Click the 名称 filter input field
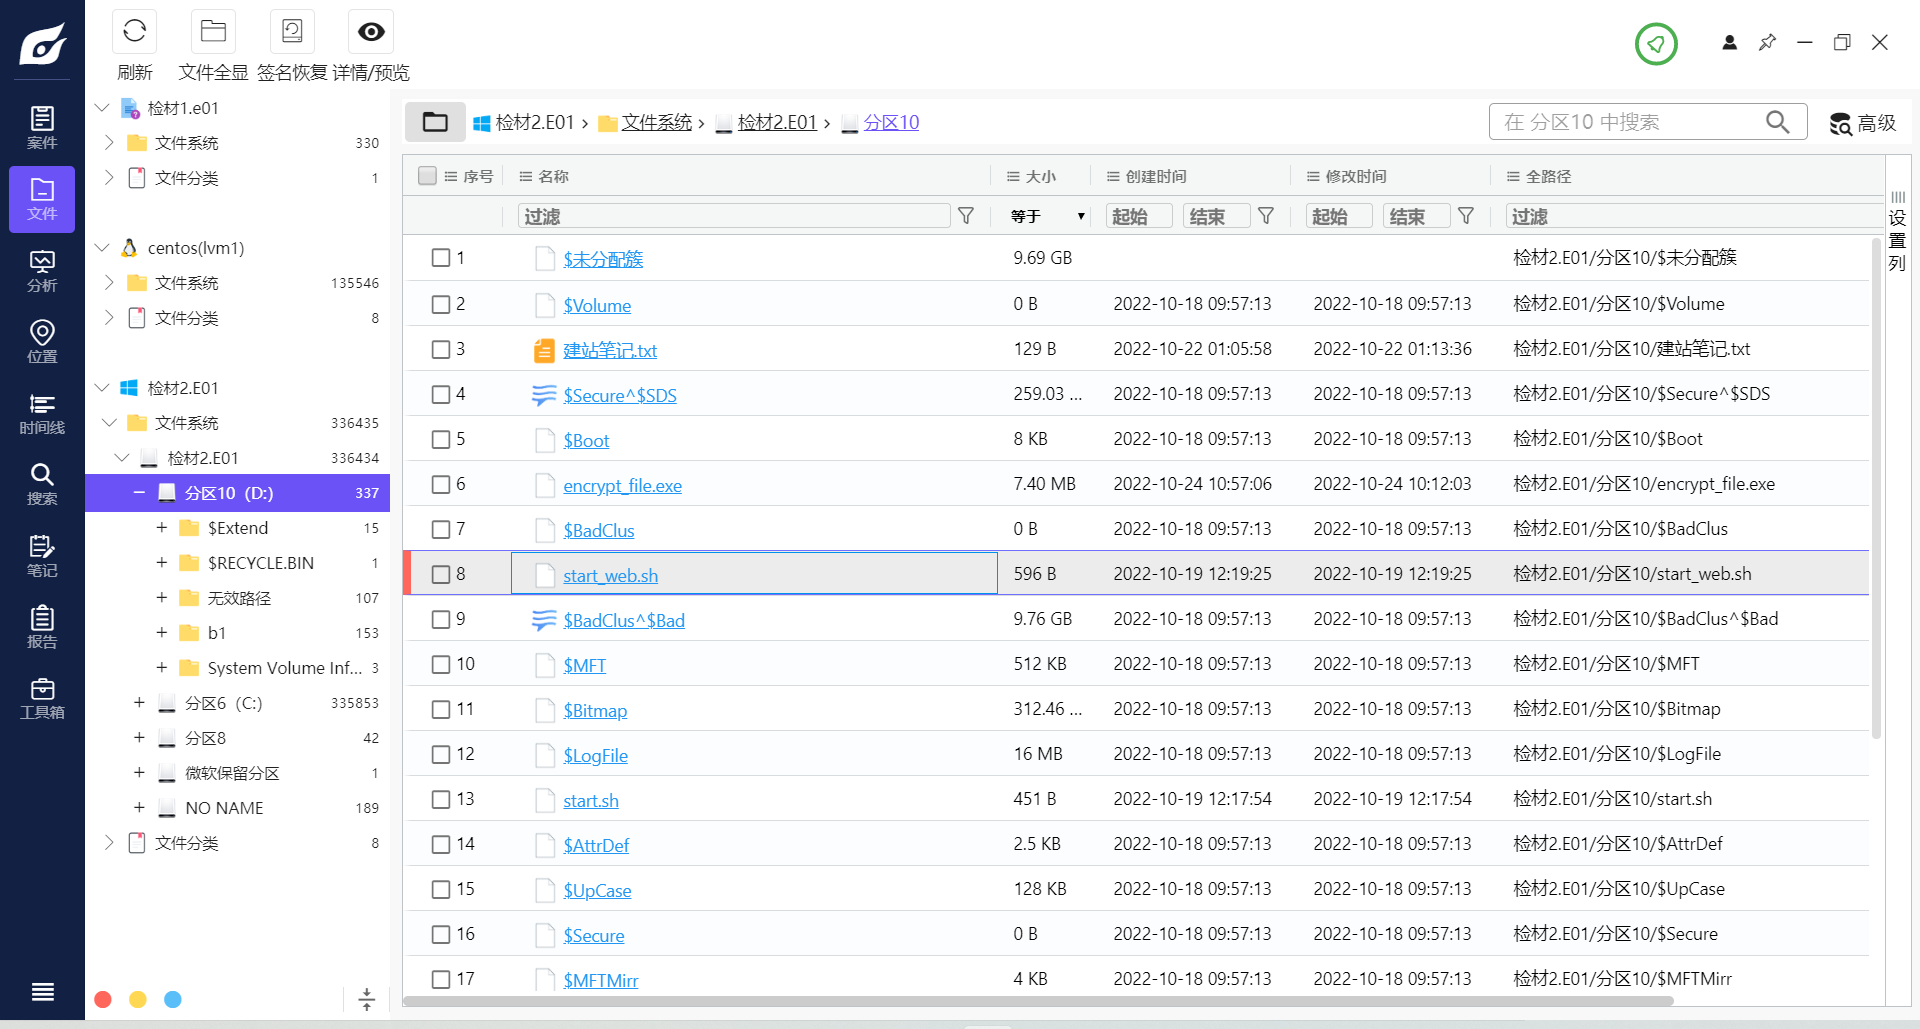 [x=734, y=216]
